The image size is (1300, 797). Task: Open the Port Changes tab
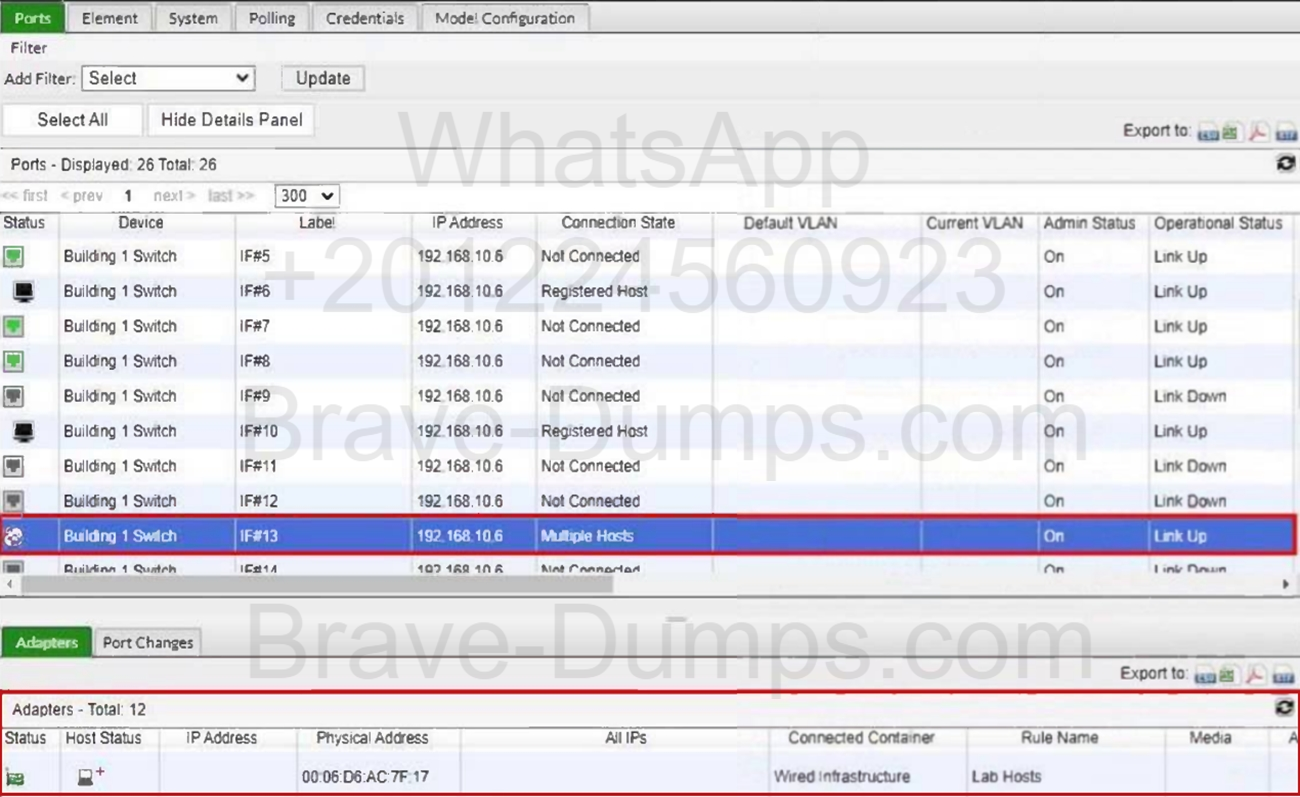pos(148,642)
